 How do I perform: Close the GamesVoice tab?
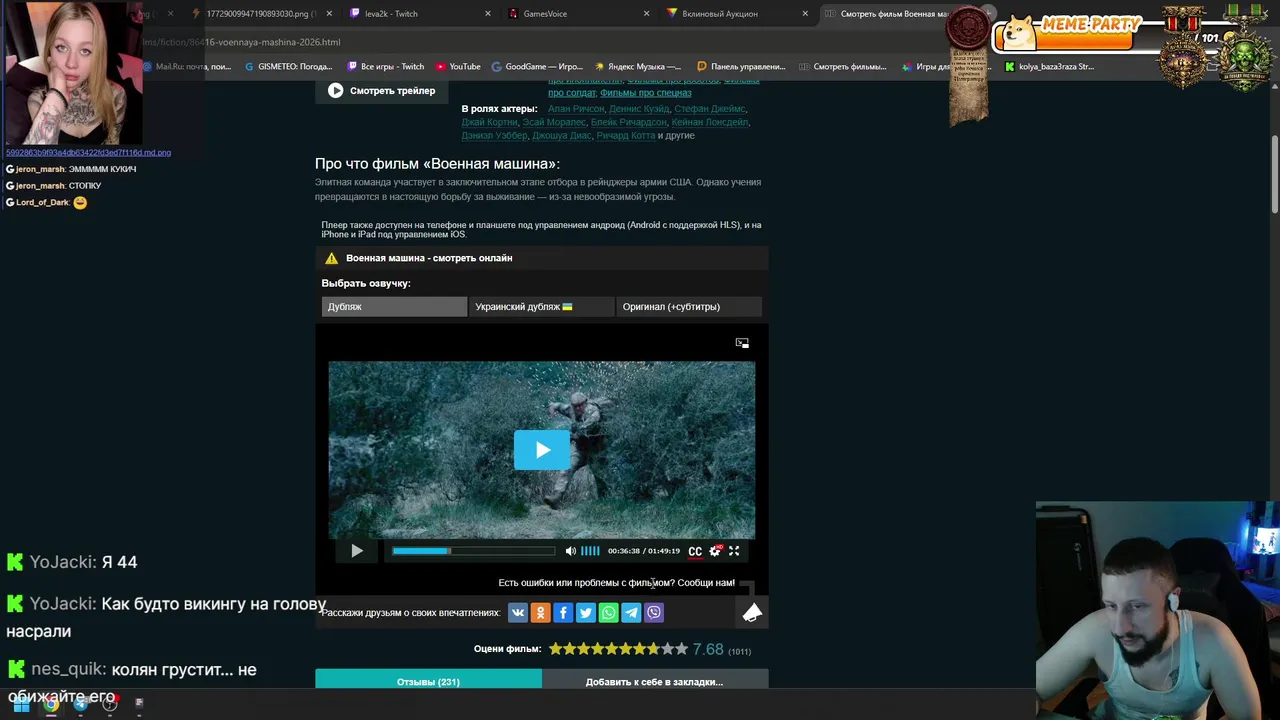(x=646, y=14)
